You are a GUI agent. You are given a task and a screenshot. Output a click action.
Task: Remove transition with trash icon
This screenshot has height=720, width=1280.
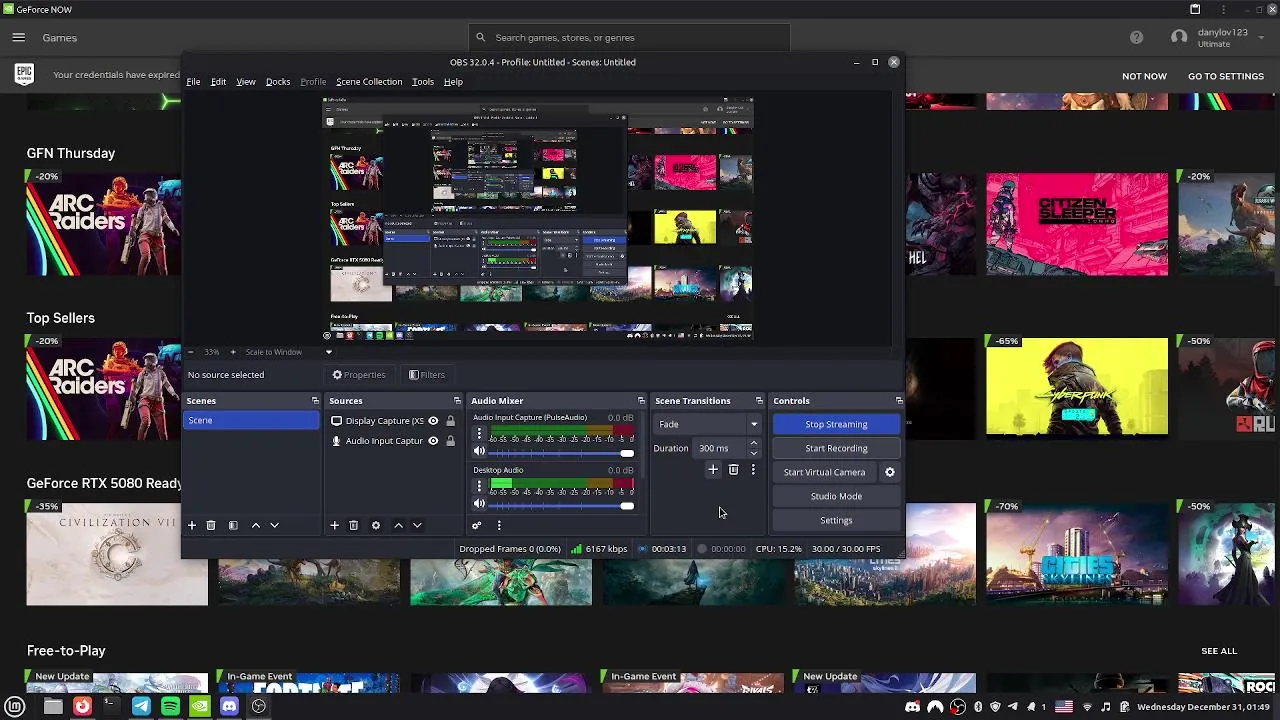(733, 470)
